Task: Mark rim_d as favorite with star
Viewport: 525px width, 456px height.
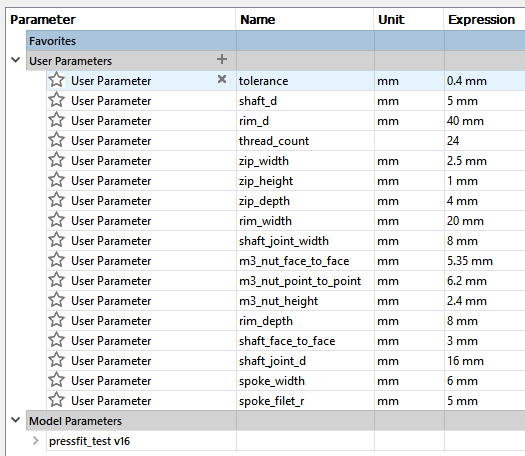Action: [56, 120]
